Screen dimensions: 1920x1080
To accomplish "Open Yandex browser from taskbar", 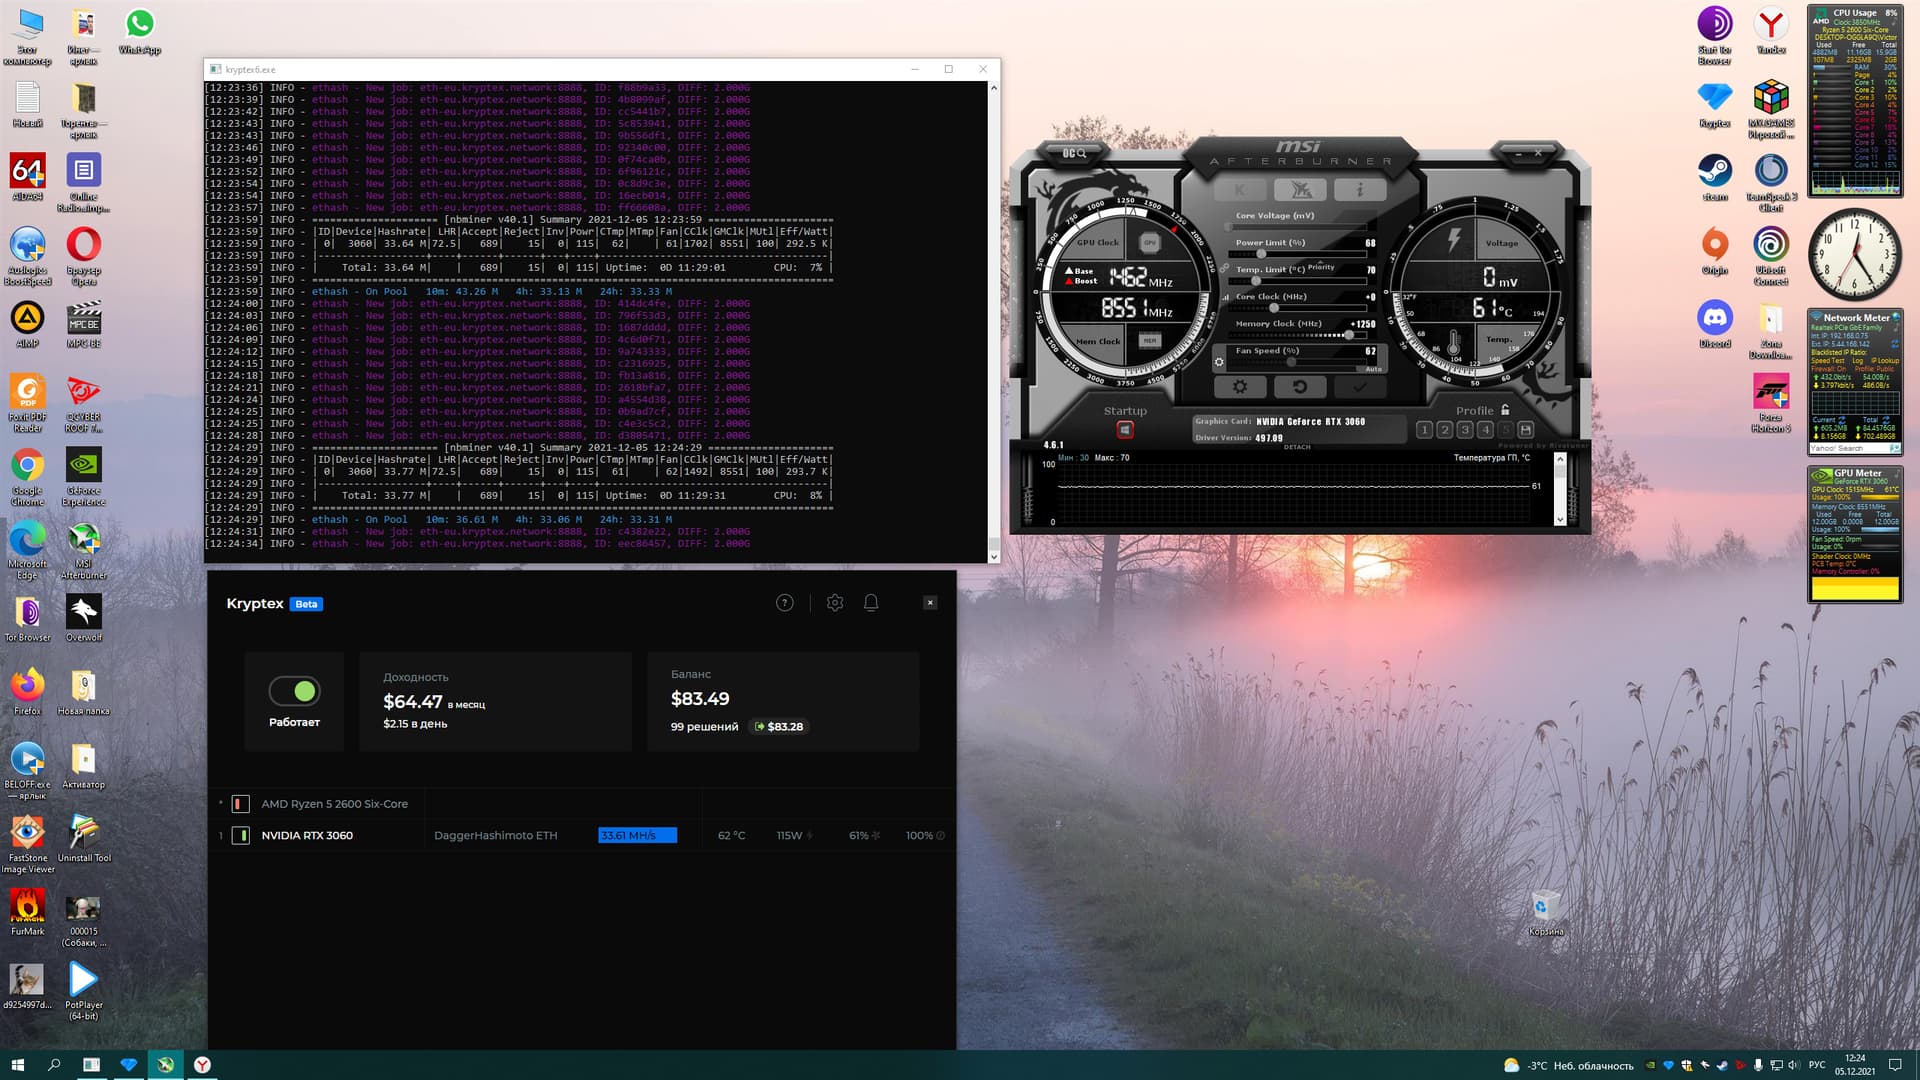I will (x=202, y=1065).
